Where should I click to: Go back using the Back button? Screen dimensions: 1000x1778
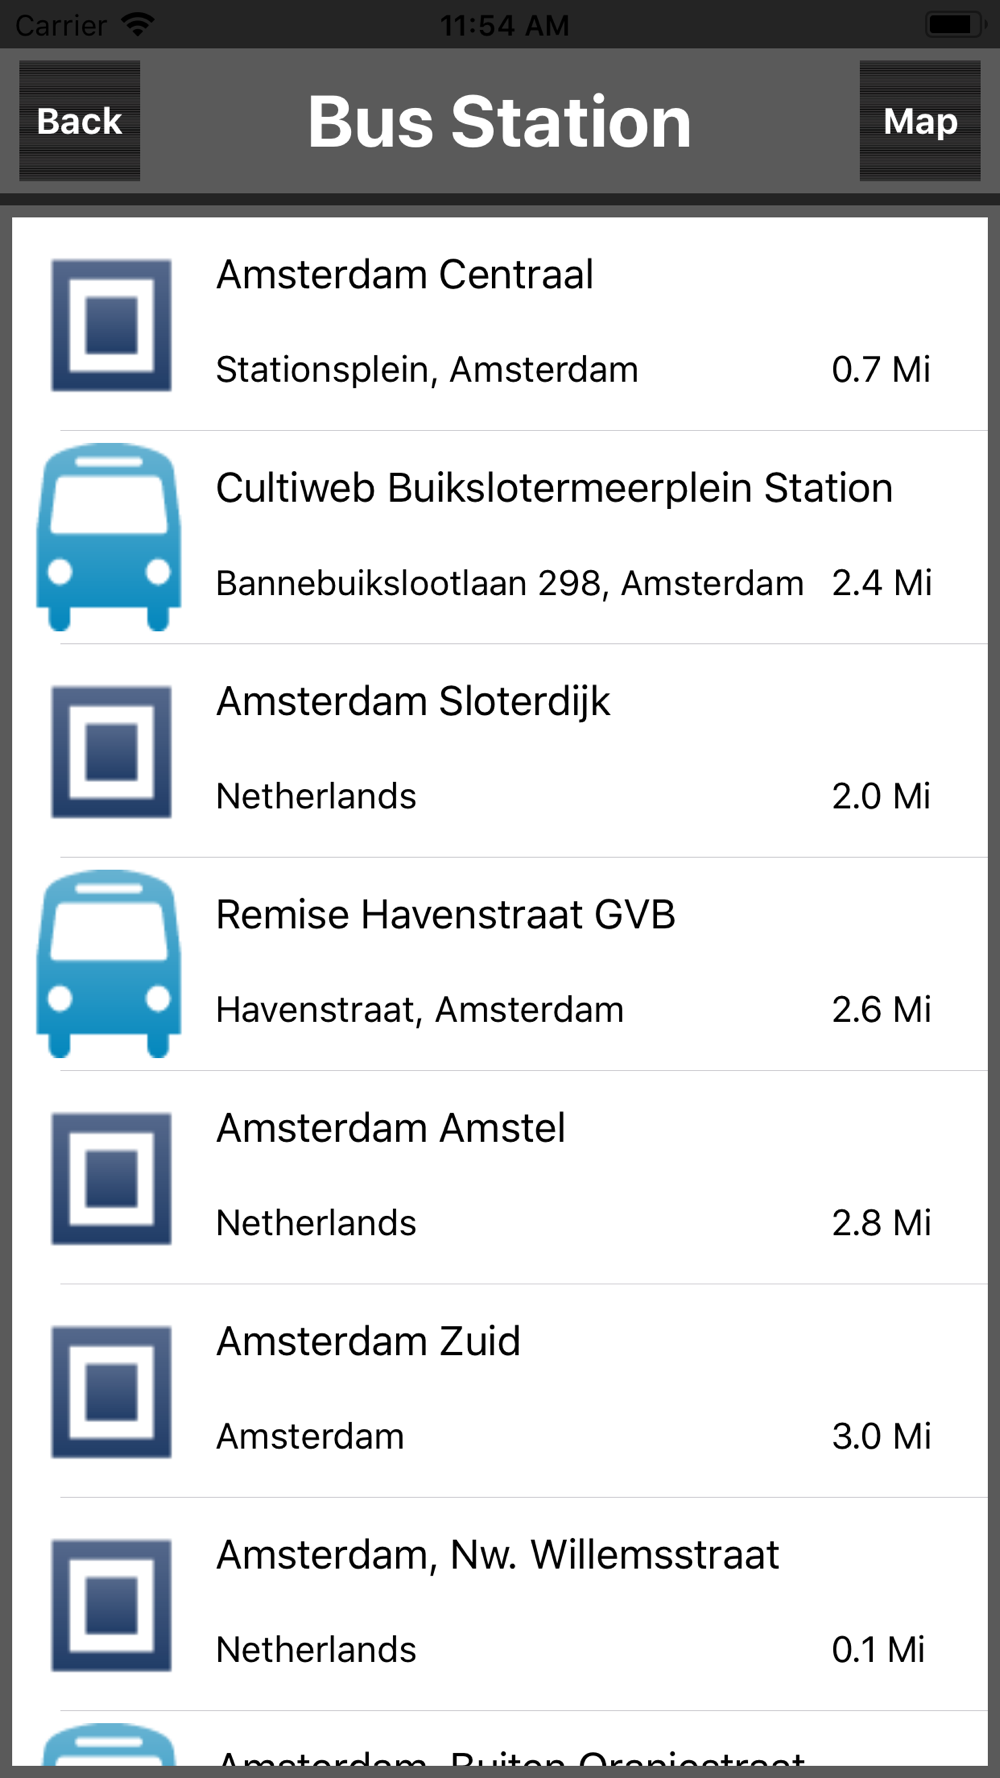pos(80,121)
